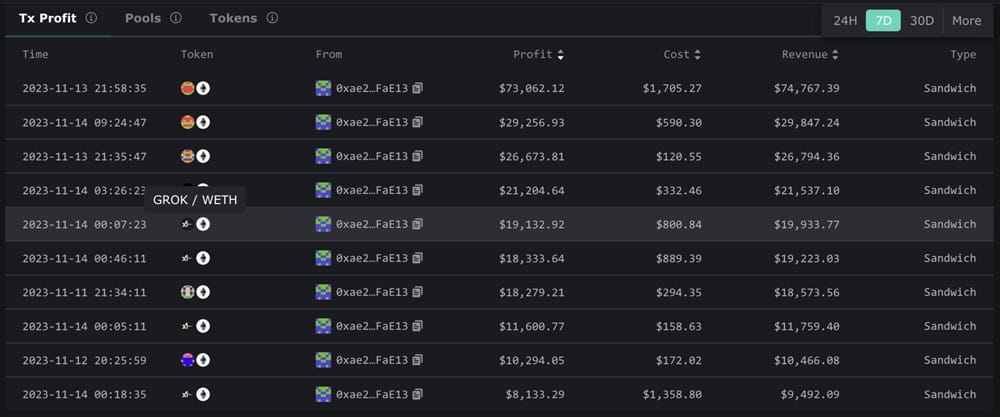The height and width of the screenshot is (417, 1000).
Task: Click info icon beside Tx Profit tab
Action: pyautogui.click(x=91, y=18)
